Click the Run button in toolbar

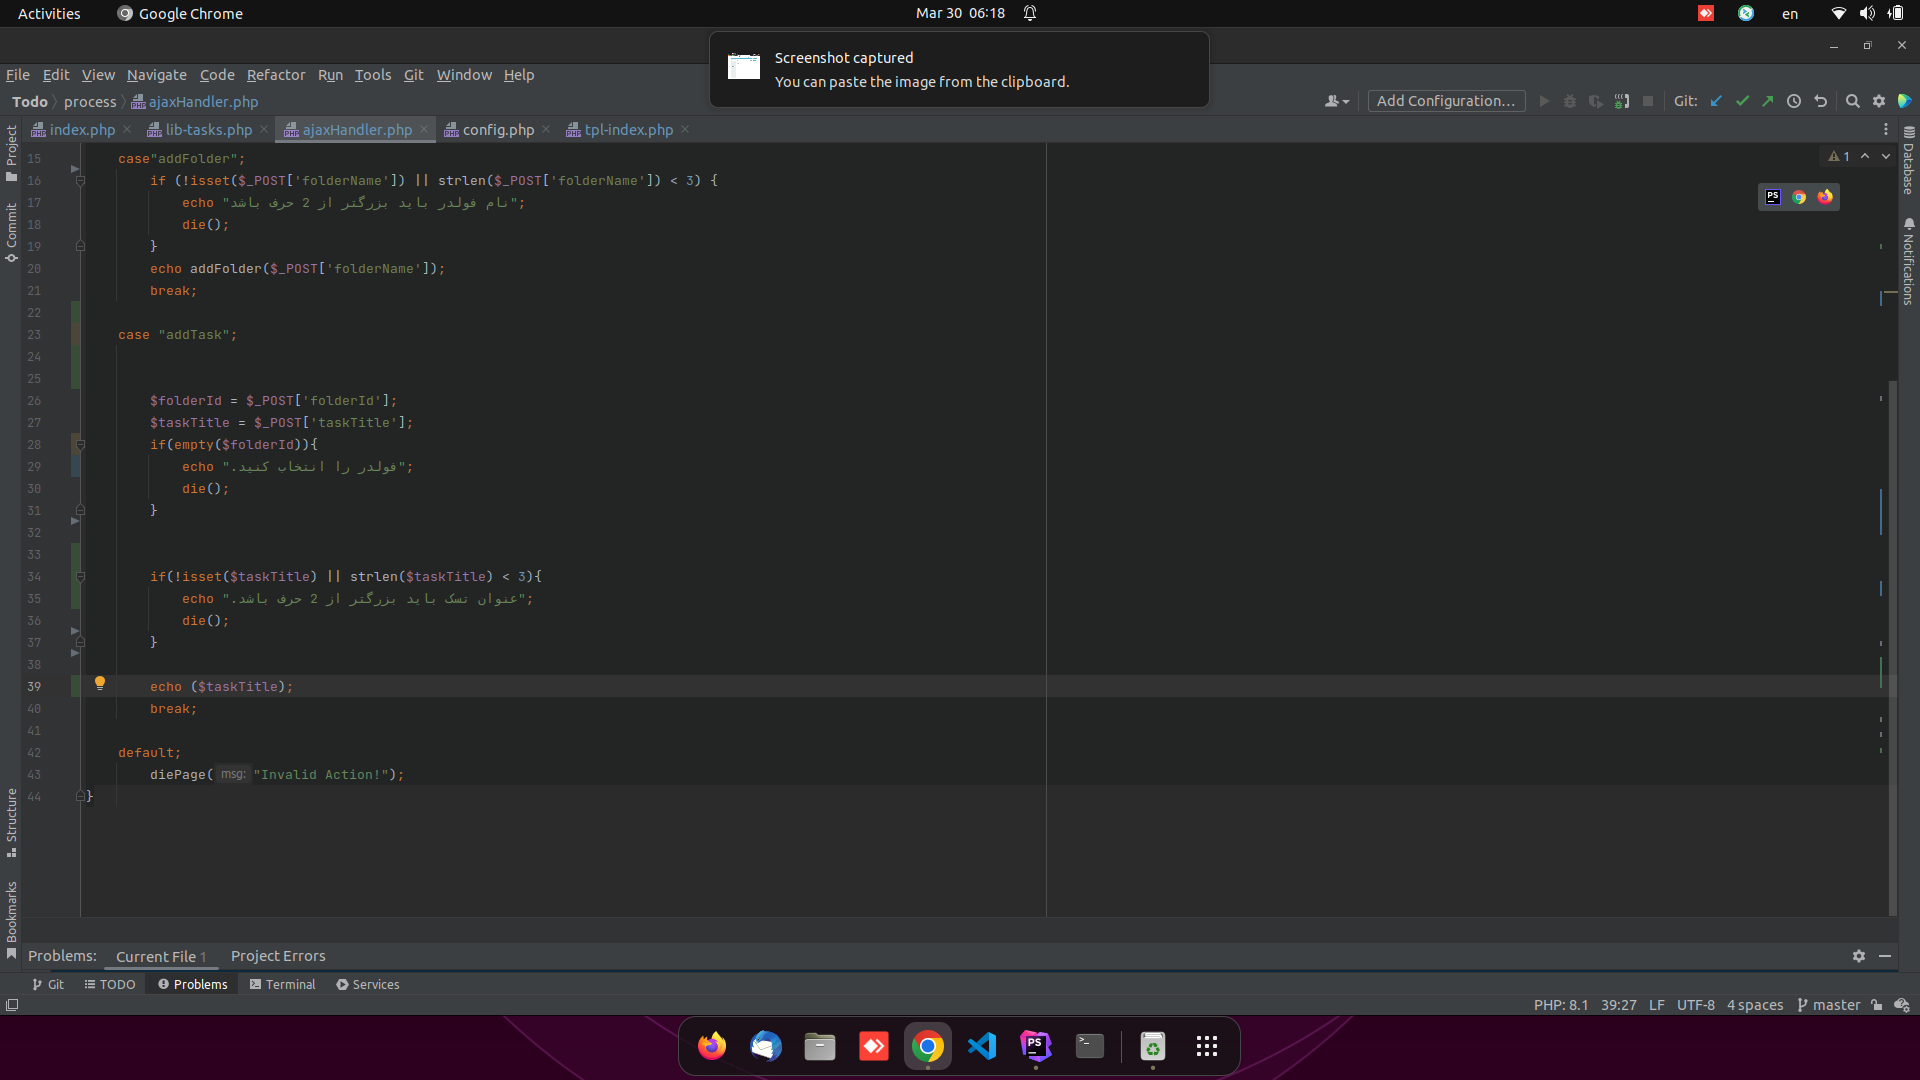coord(1544,102)
